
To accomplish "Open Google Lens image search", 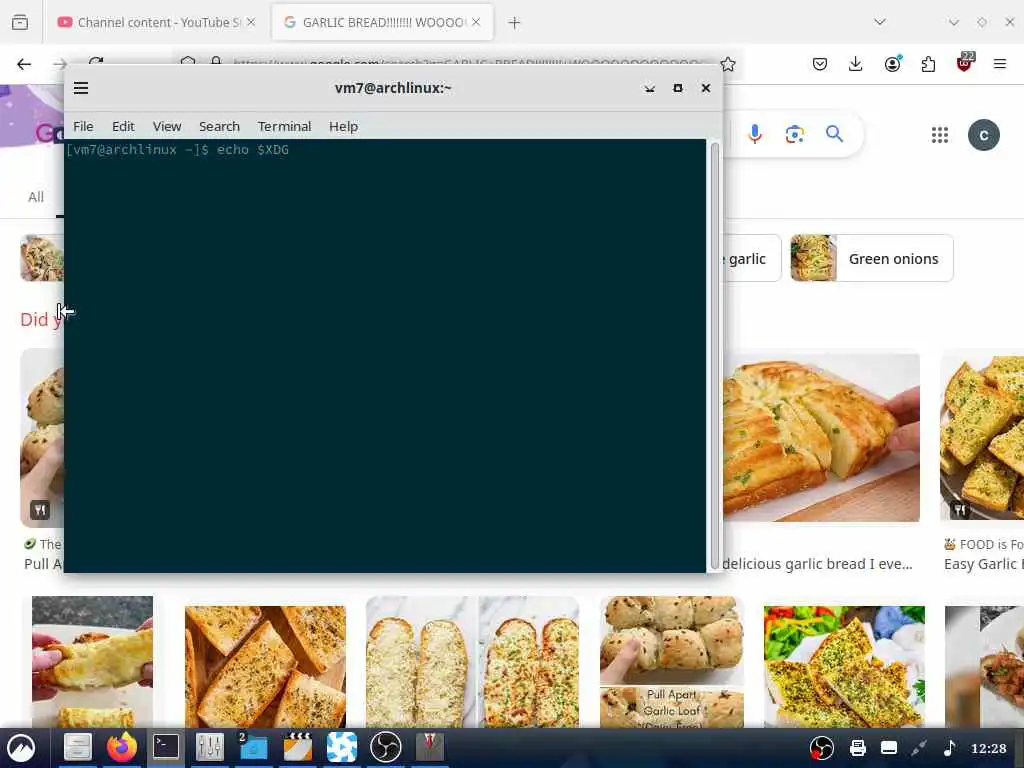I will [794, 135].
